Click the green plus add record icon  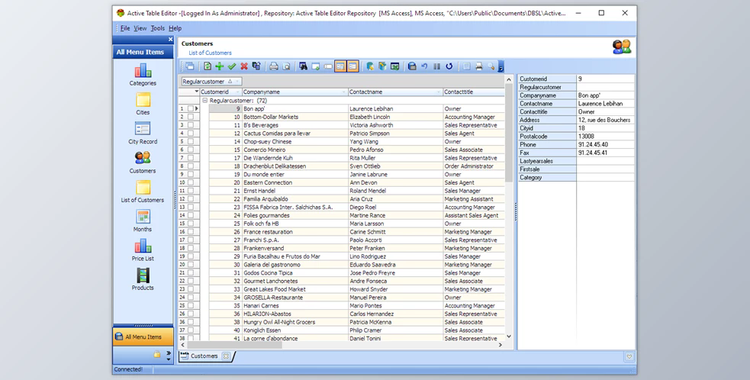click(220, 67)
